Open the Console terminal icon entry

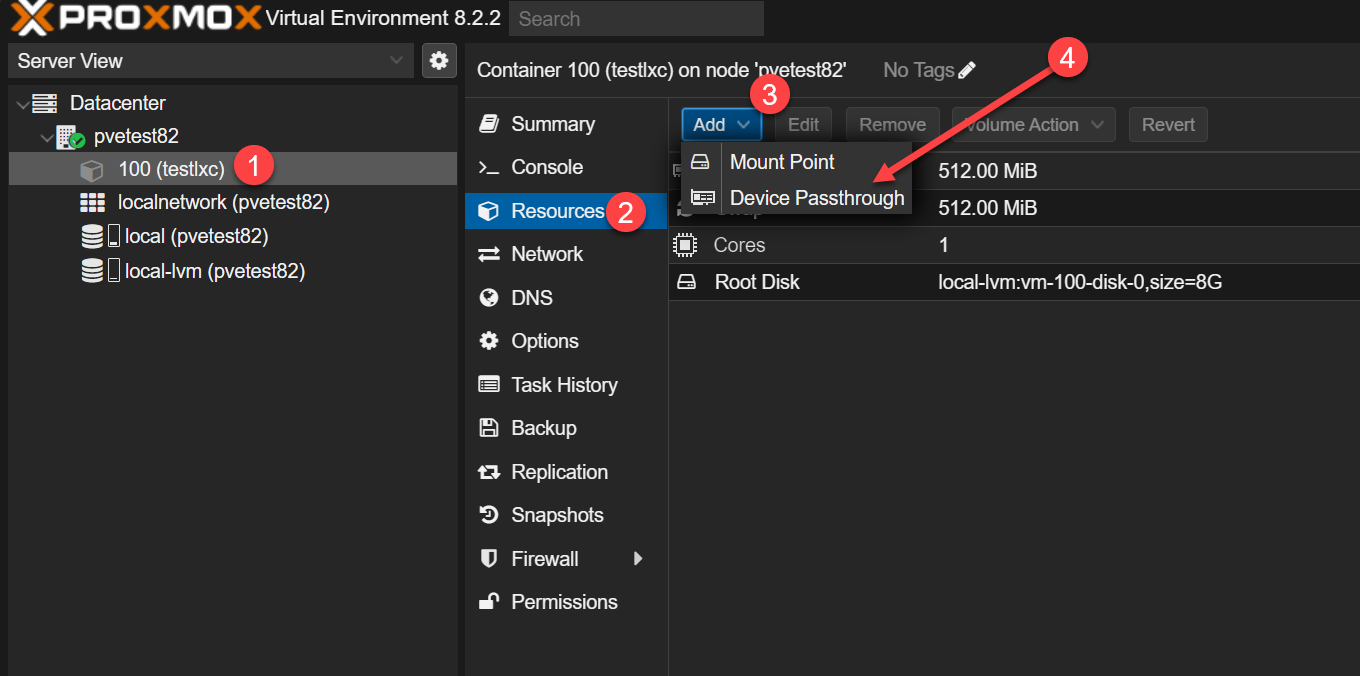489,168
